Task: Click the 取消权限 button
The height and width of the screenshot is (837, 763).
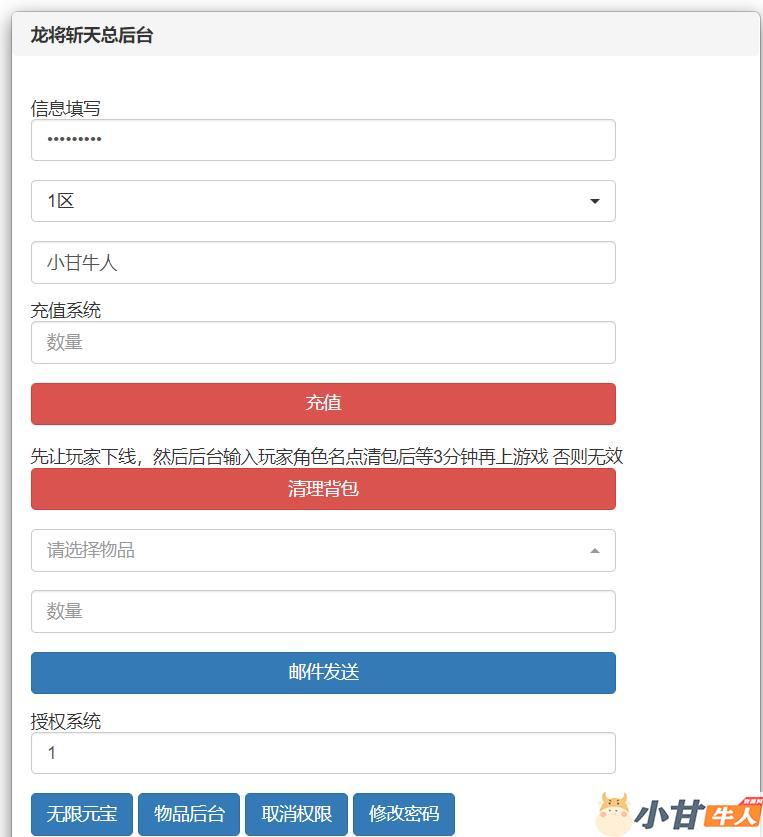Action: coord(296,814)
